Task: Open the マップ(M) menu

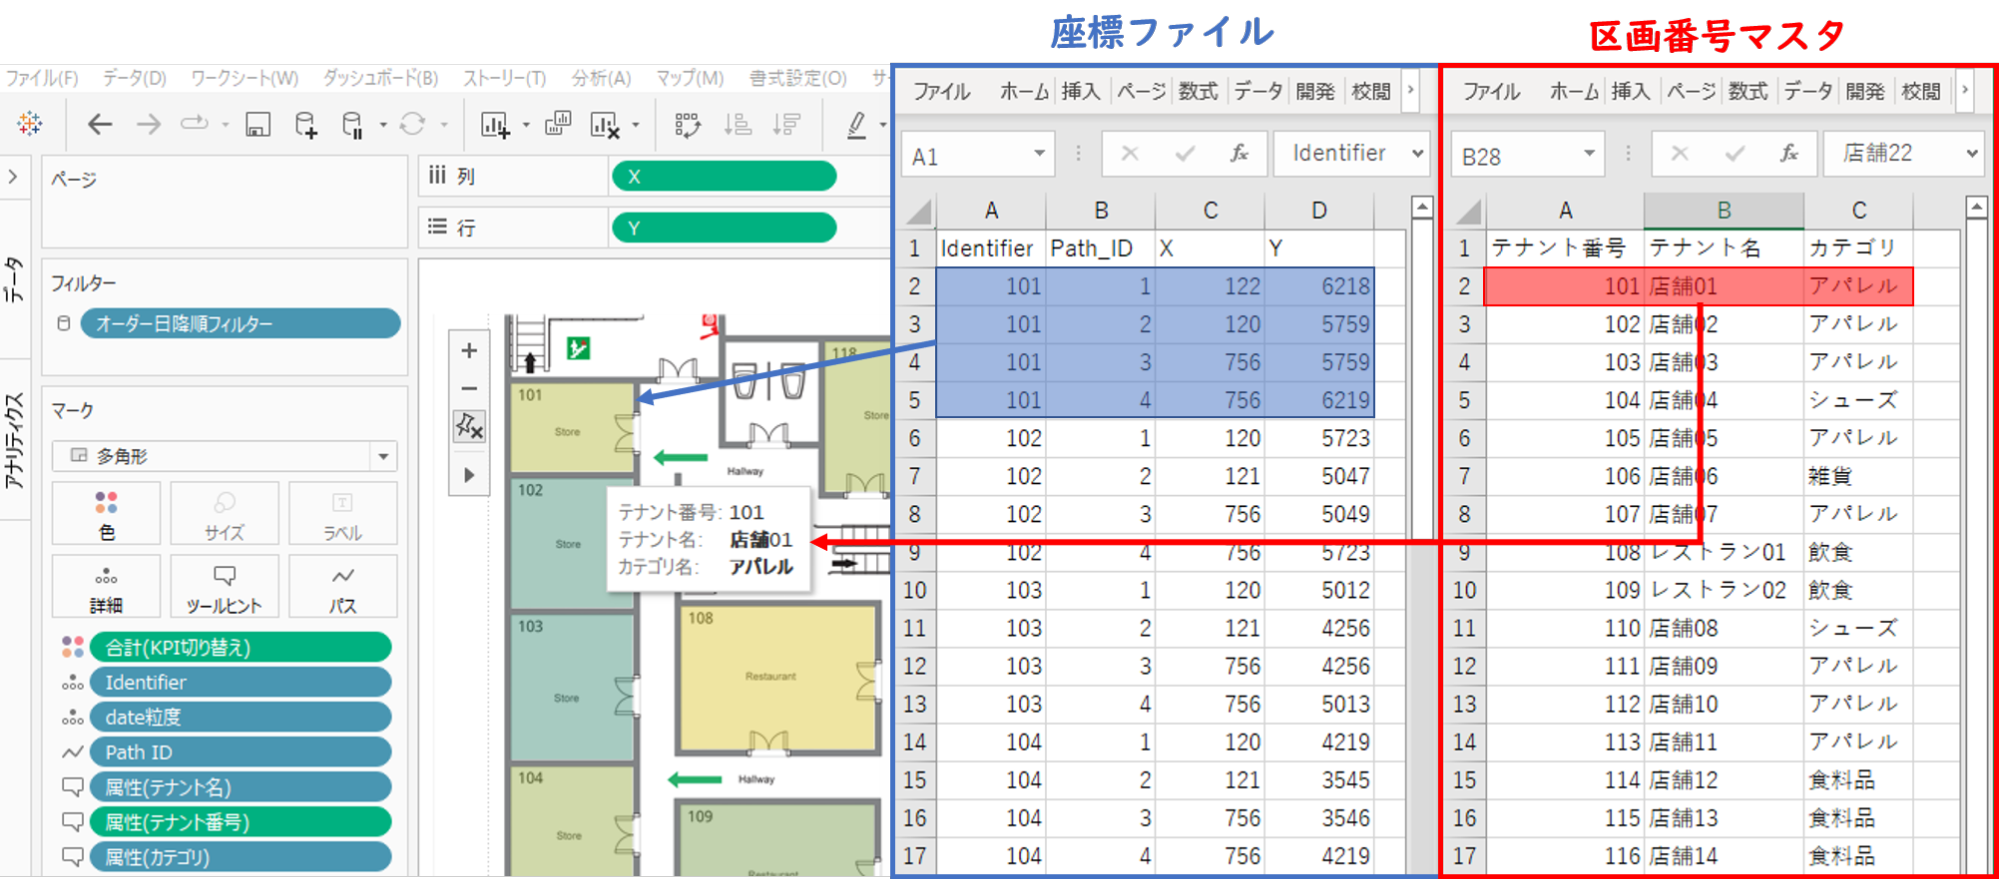Action: [x=689, y=78]
